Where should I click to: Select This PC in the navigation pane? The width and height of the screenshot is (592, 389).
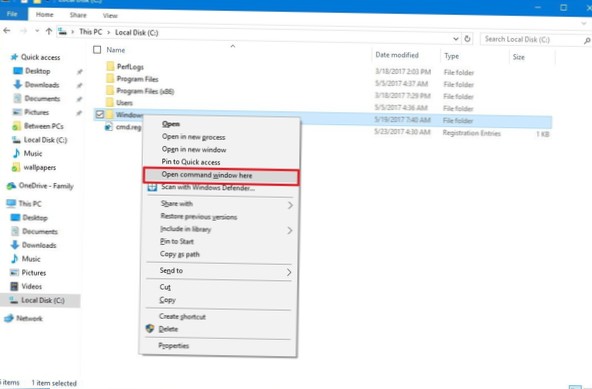pyautogui.click(x=30, y=204)
